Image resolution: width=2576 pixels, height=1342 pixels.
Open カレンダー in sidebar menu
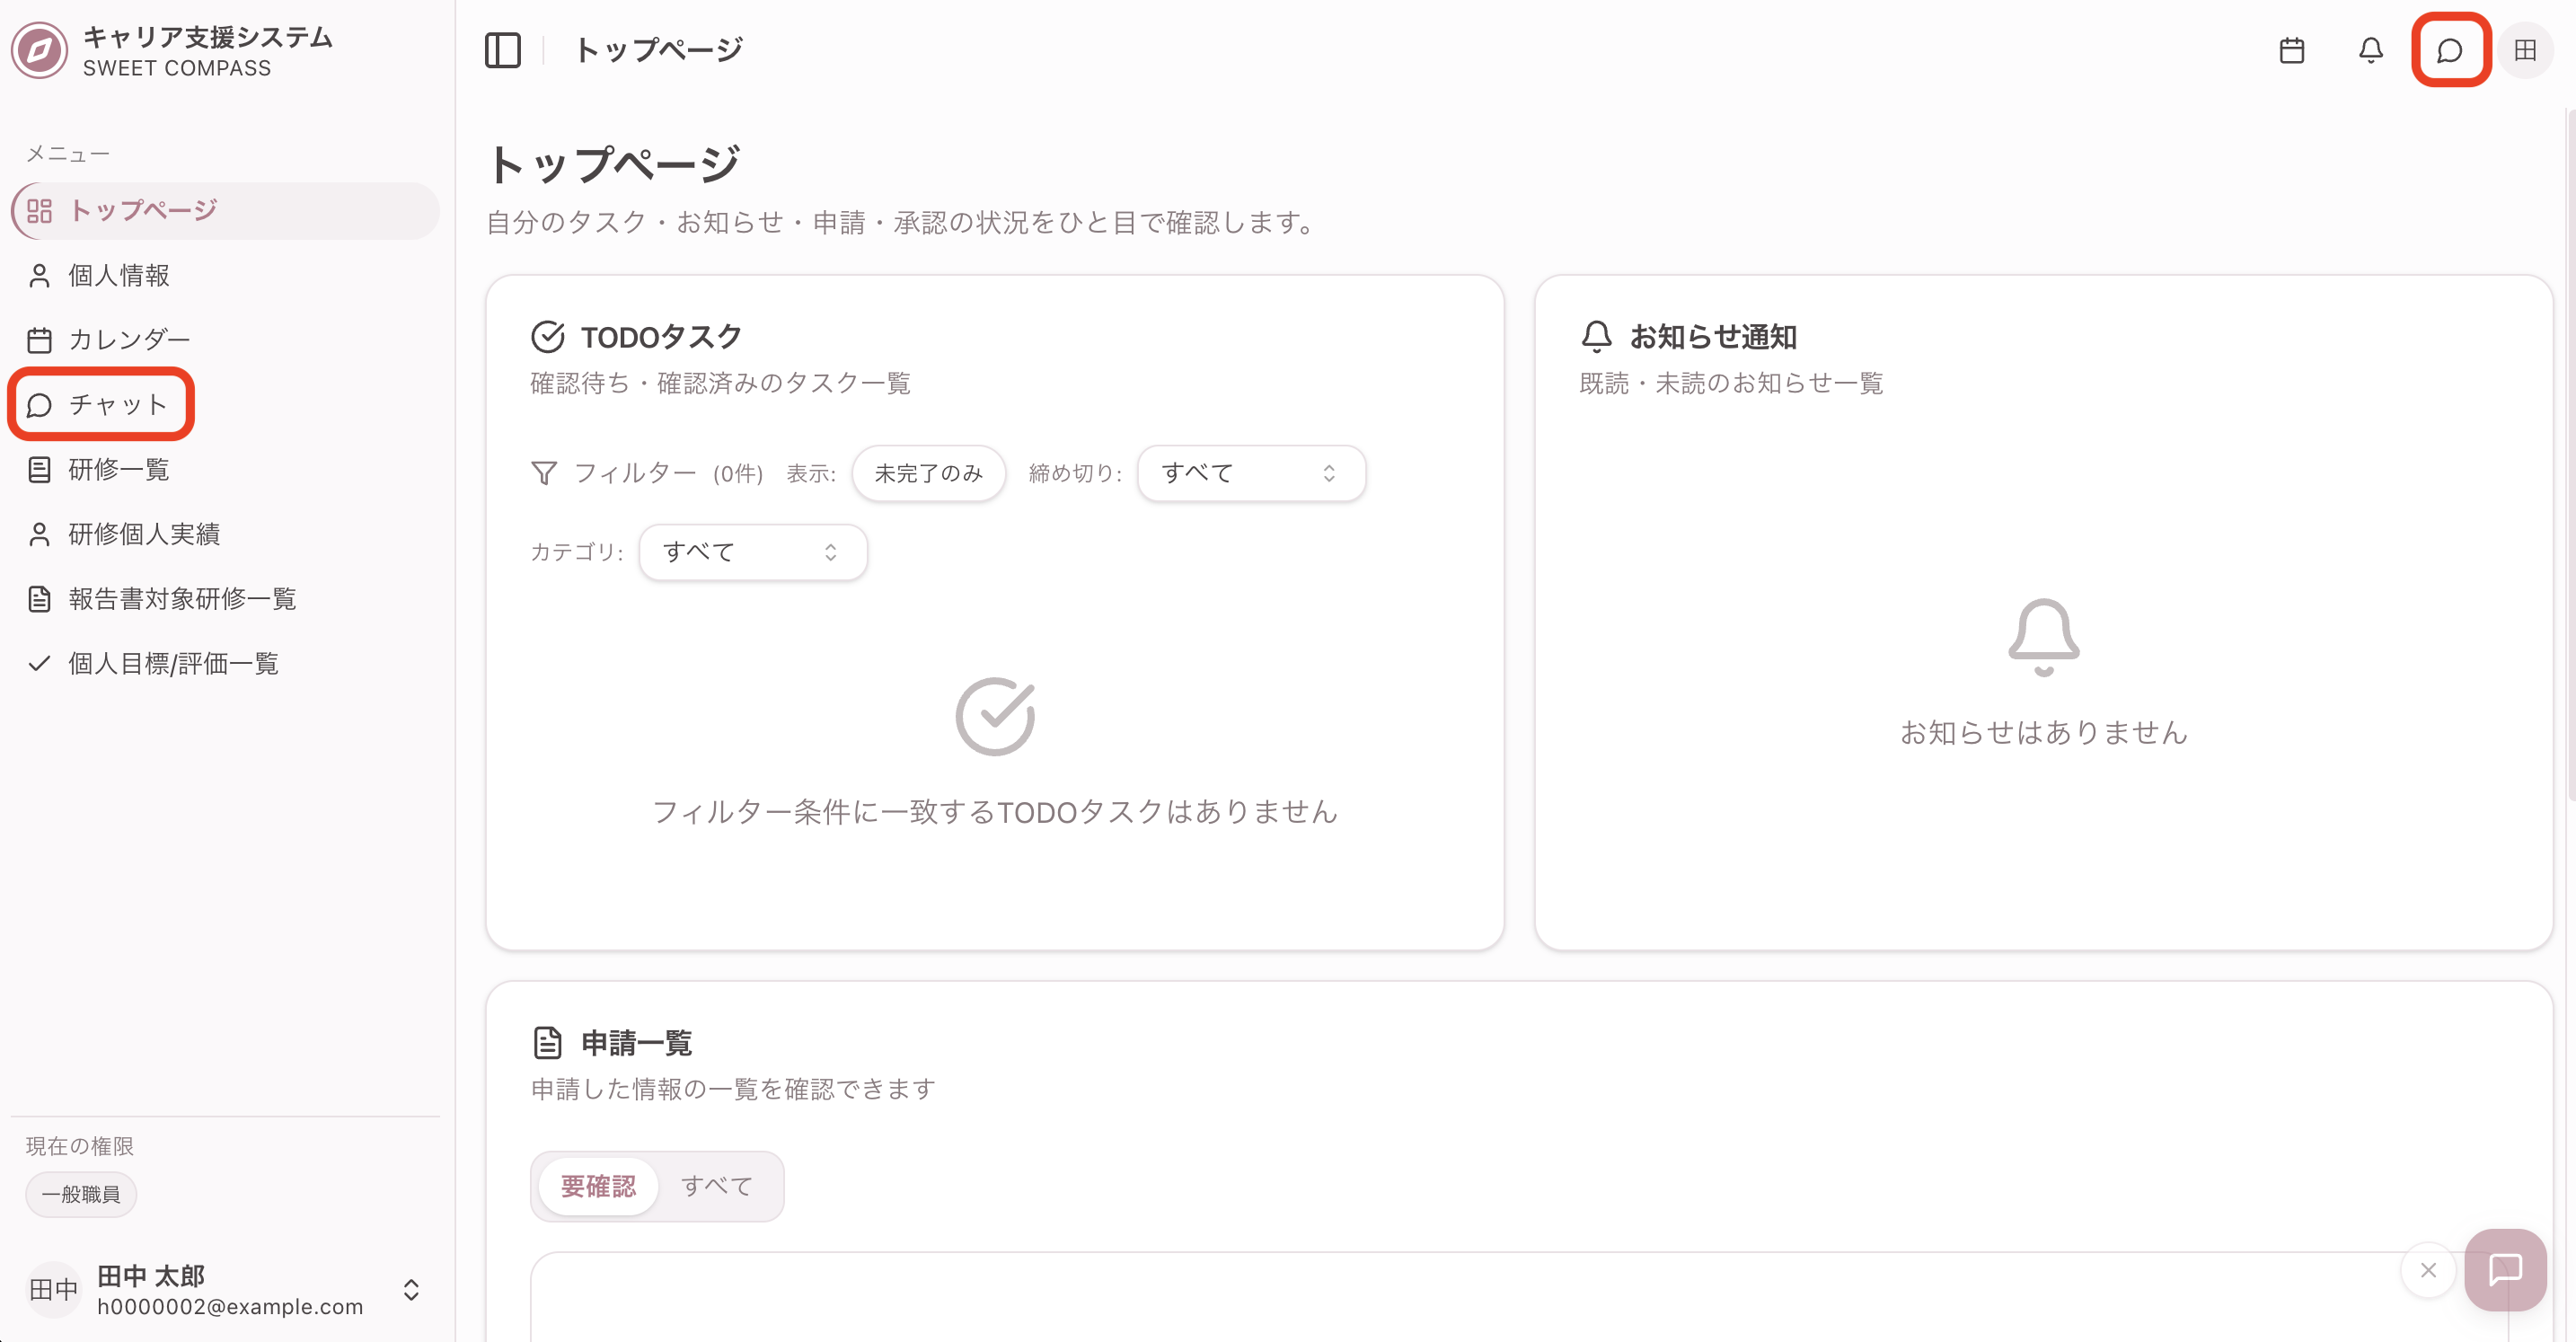(225, 340)
